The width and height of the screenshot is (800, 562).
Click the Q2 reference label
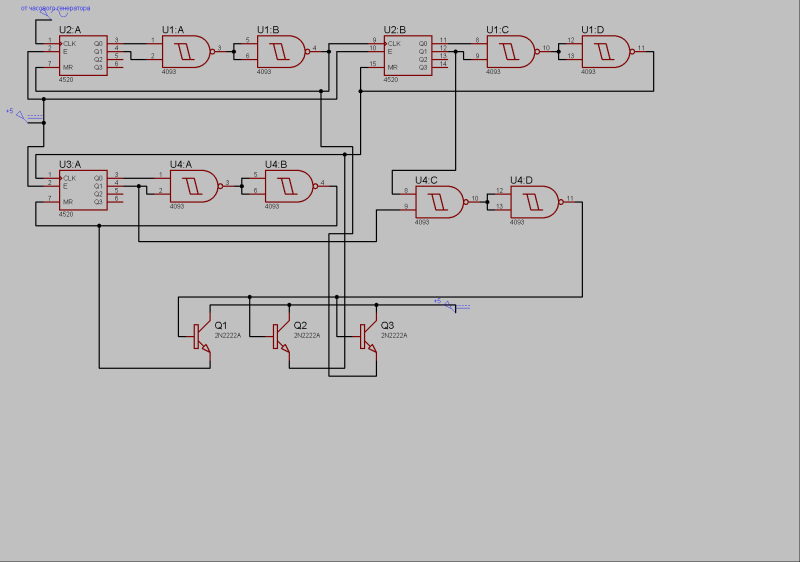(x=301, y=325)
